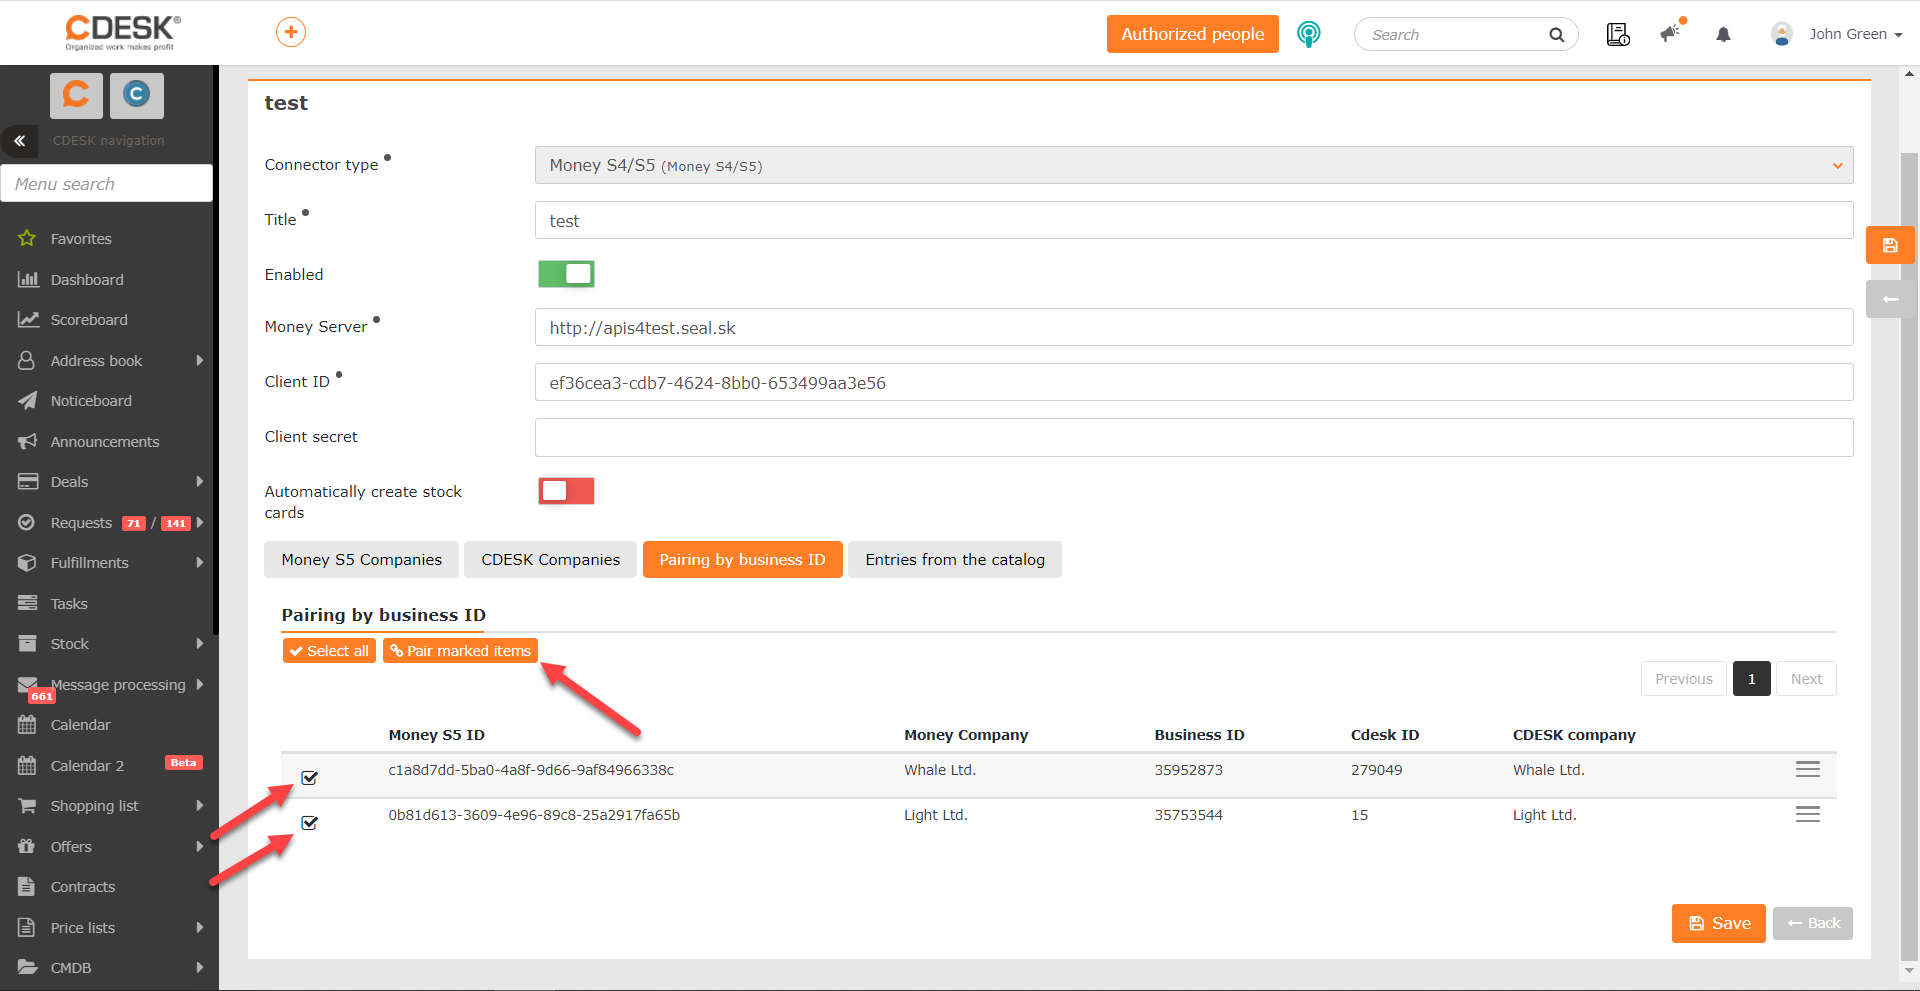This screenshot has height=991, width=1920.
Task: Click the page scrollbar thumb
Action: [x=1909, y=555]
